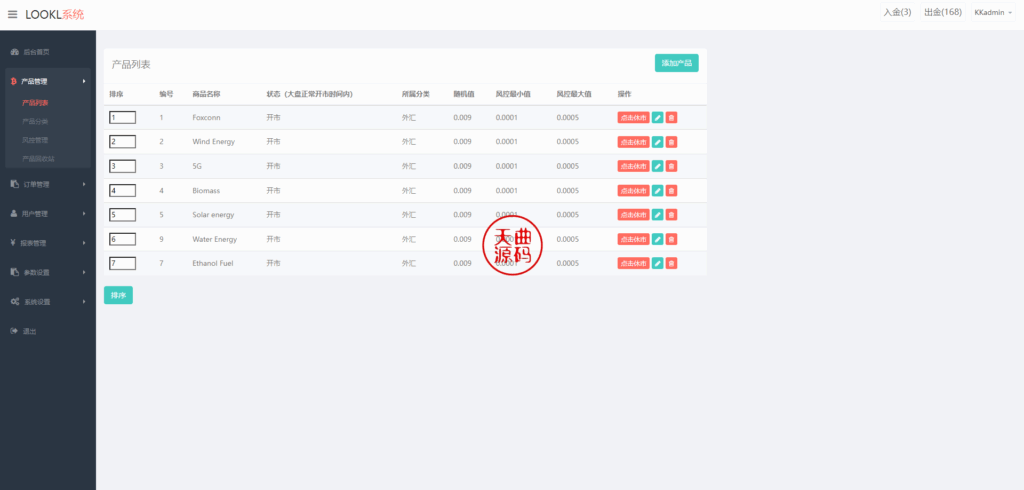Image resolution: width=1024 pixels, height=490 pixels.
Task: Click the sort order field for Ethanol Fuel
Action: click(x=123, y=263)
